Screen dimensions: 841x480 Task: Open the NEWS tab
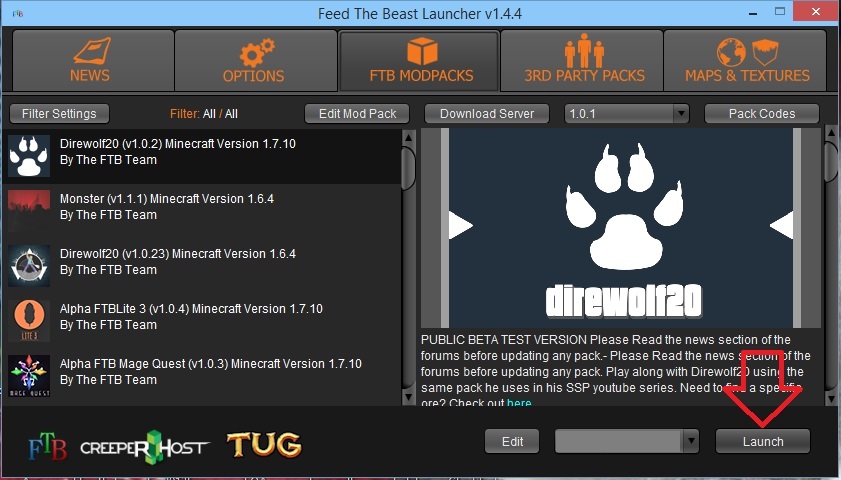pyautogui.click(x=93, y=60)
